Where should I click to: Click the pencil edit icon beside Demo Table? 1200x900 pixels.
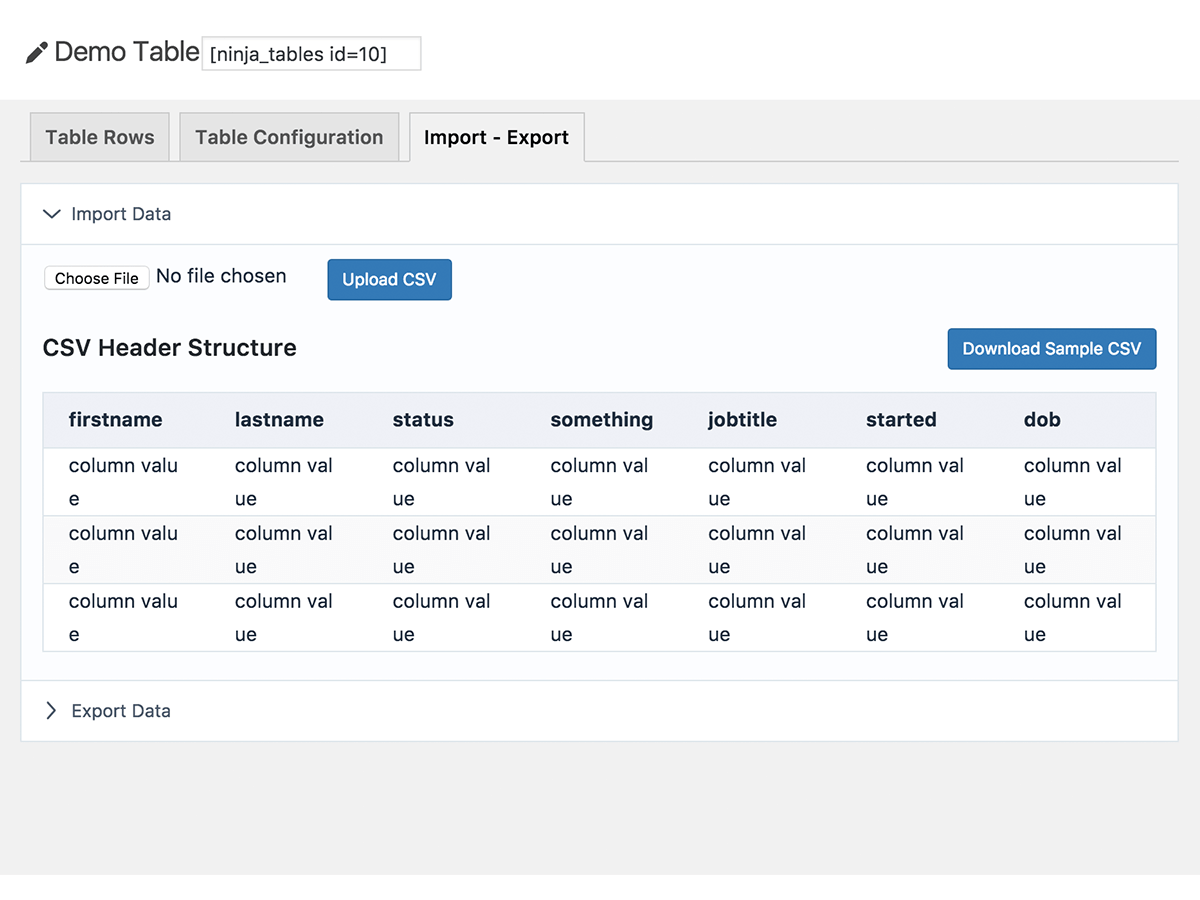coord(36,51)
